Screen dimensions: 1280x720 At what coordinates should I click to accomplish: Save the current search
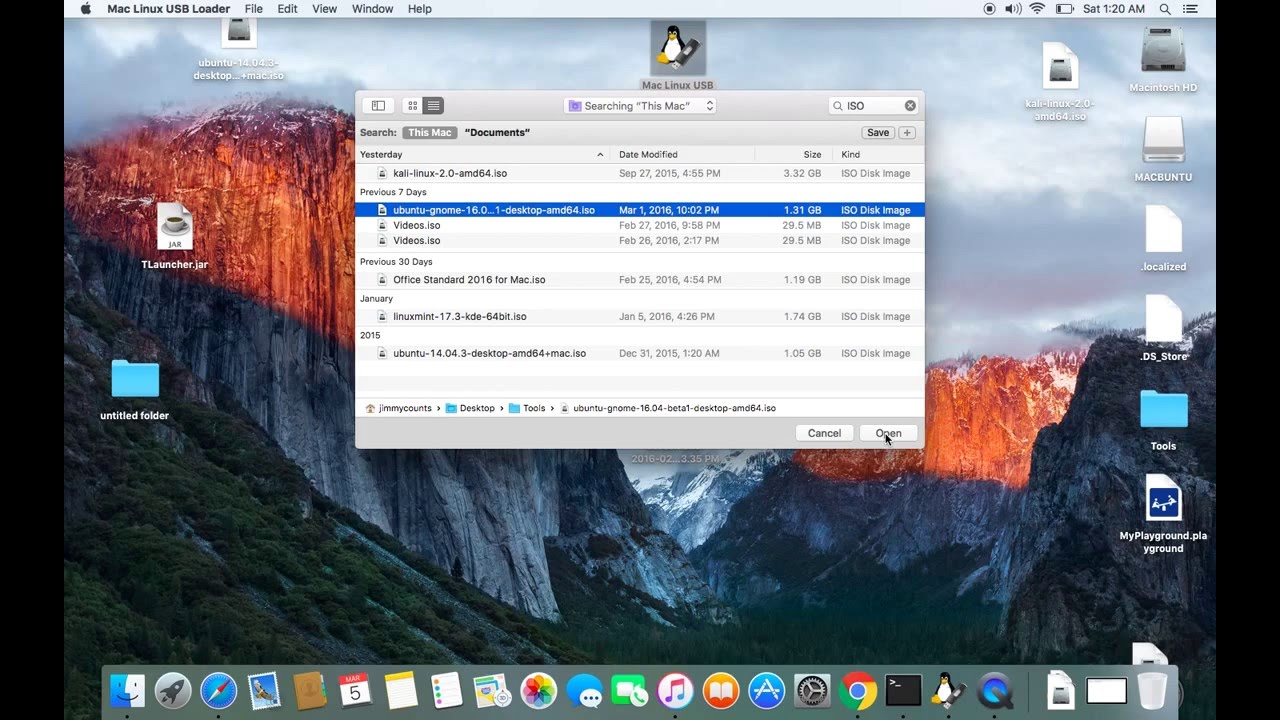click(x=878, y=133)
